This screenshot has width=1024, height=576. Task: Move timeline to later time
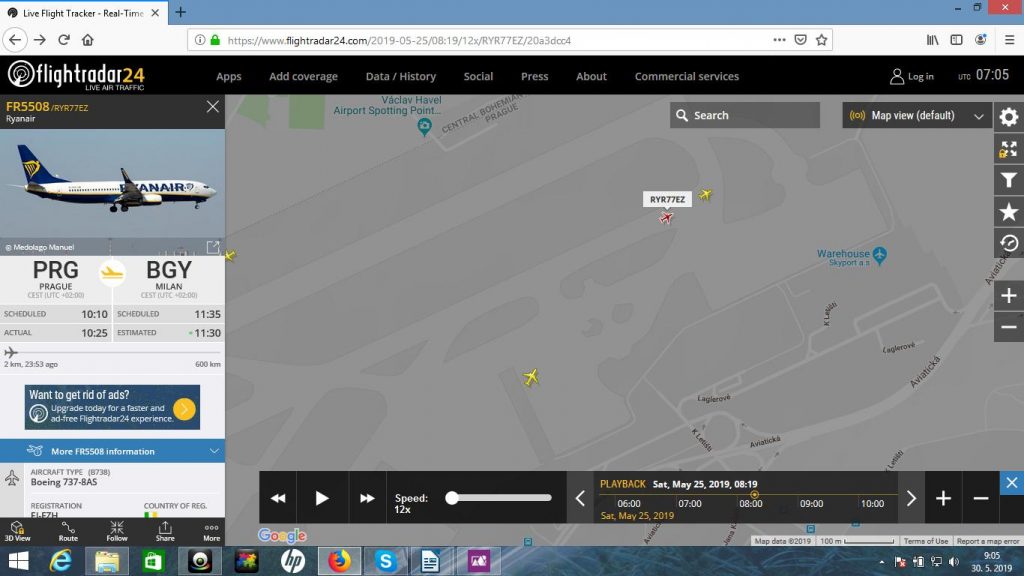[912, 498]
